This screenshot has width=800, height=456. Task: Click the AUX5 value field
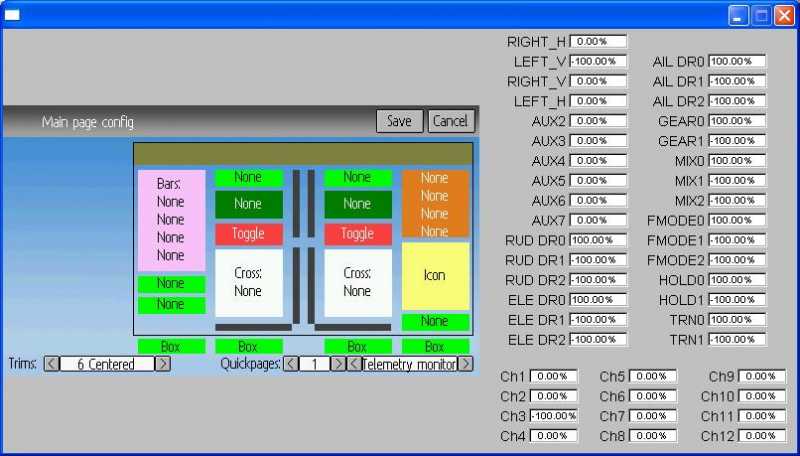(598, 181)
